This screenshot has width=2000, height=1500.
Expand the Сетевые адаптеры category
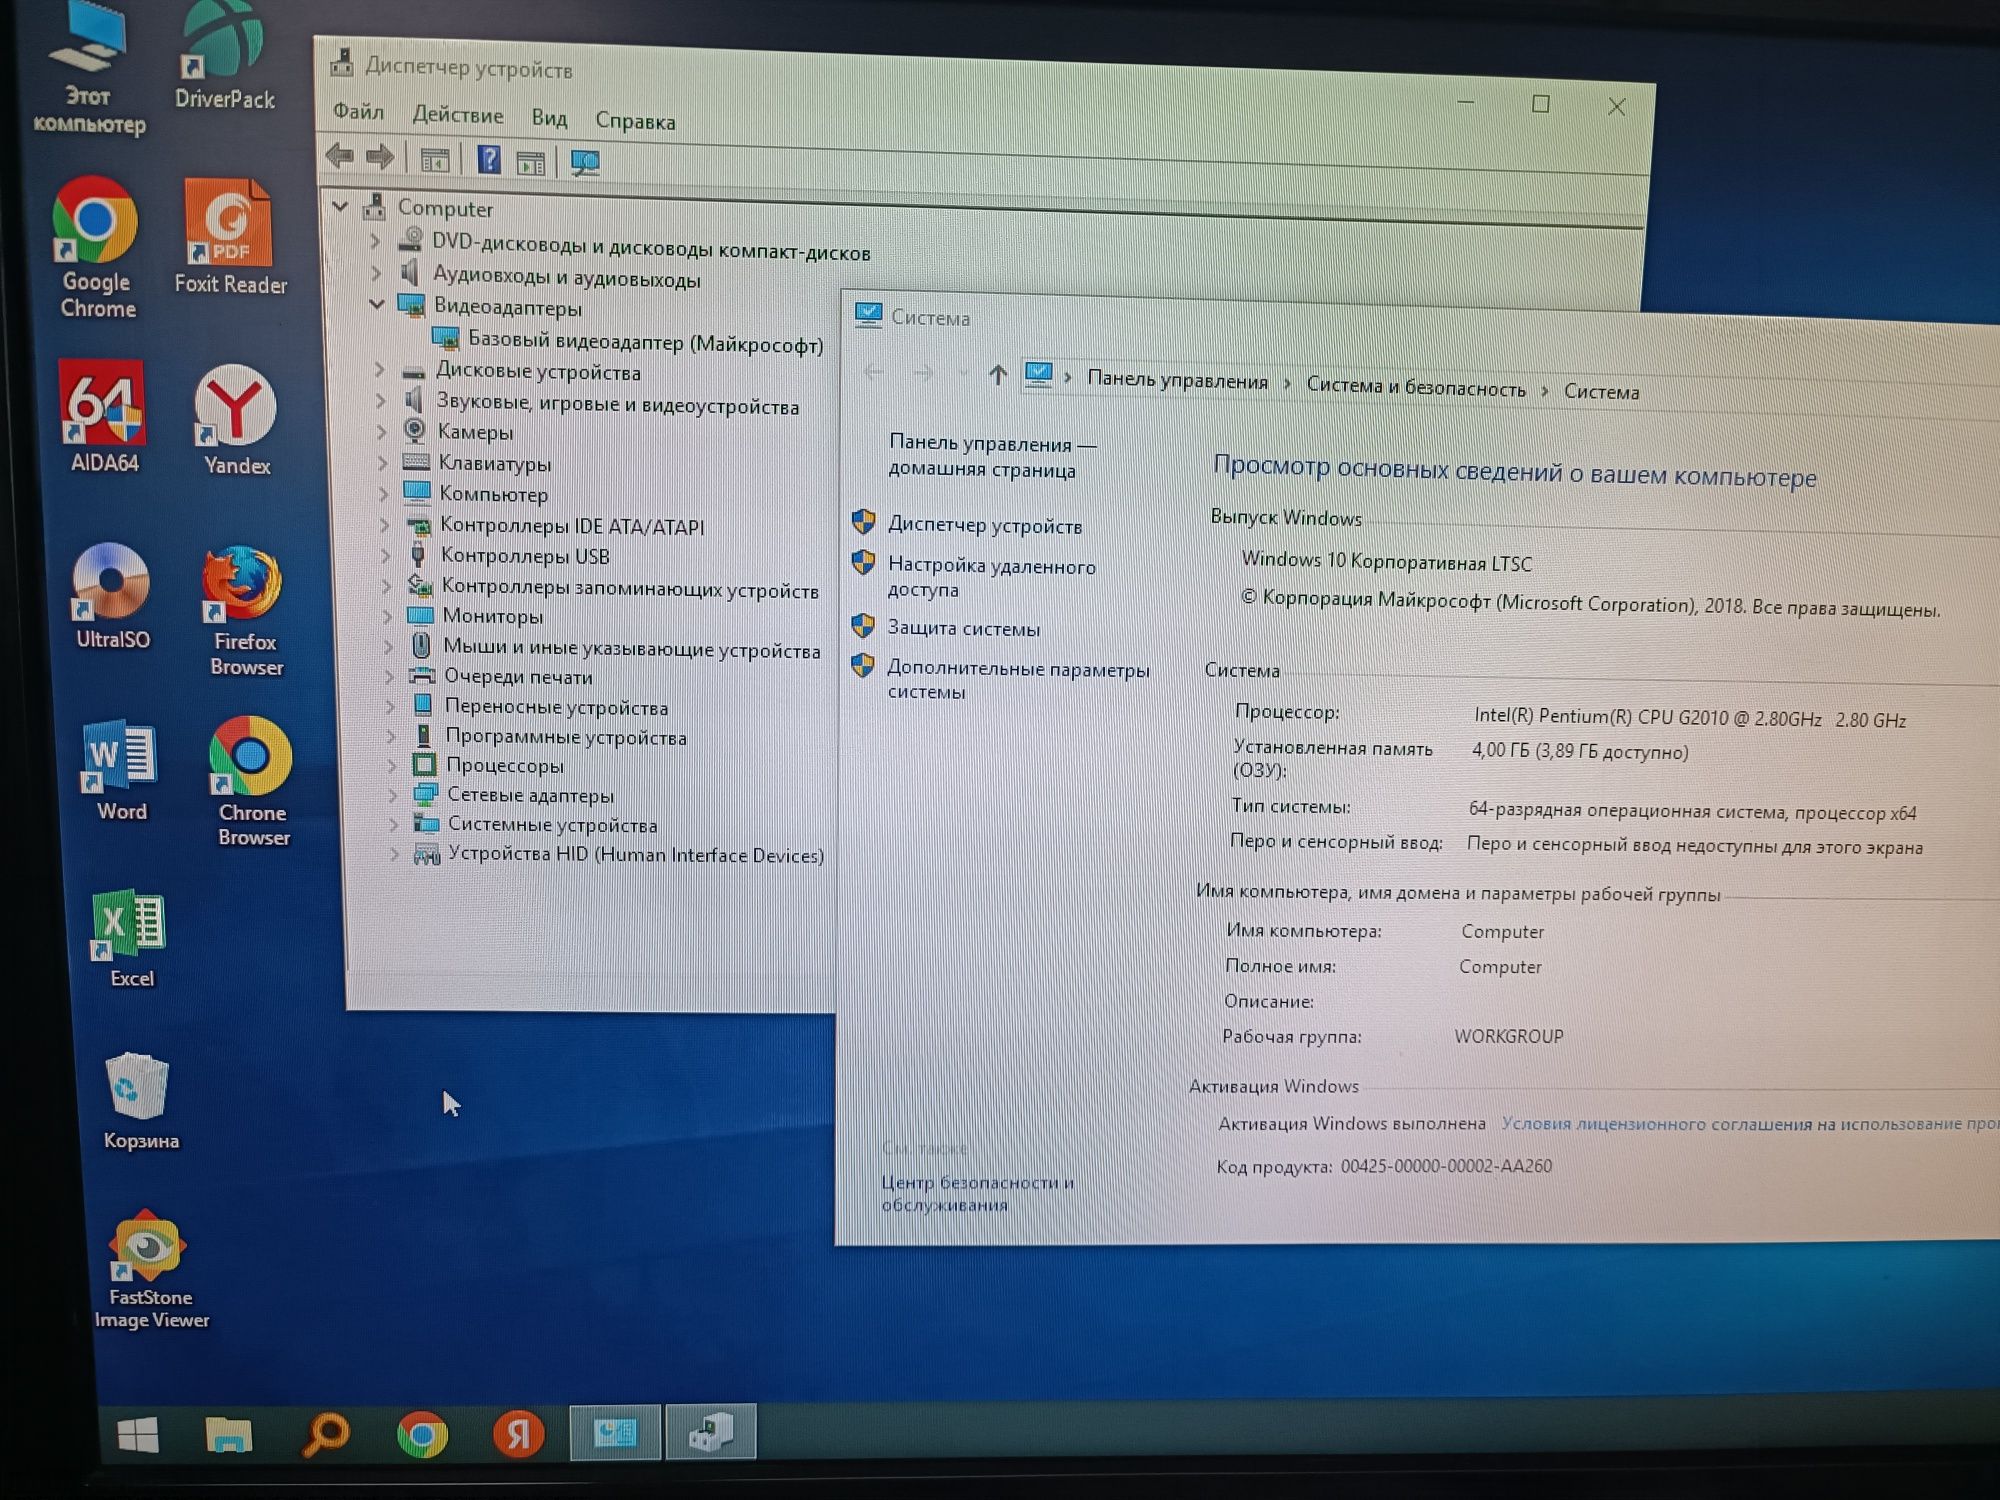(393, 796)
